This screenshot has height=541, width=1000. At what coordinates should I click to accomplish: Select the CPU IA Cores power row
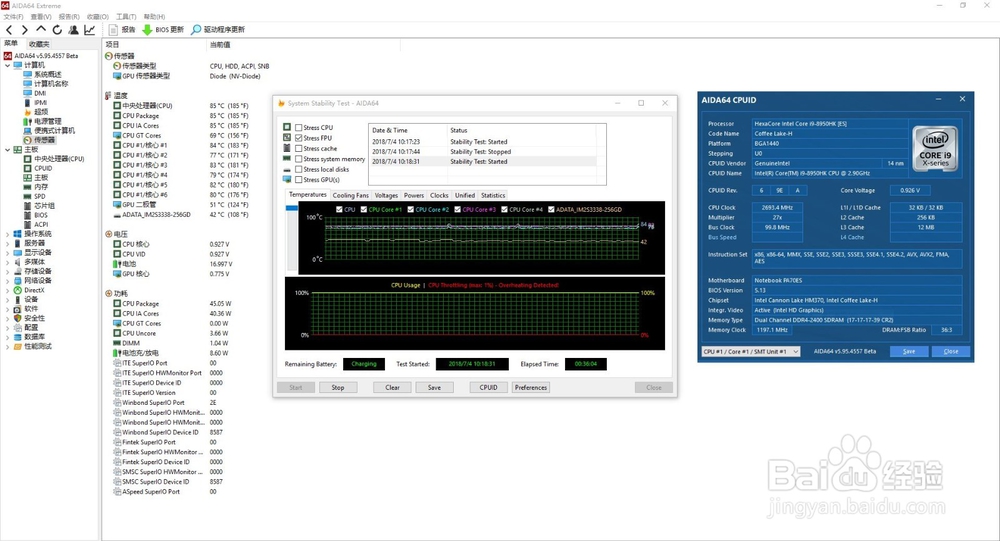point(173,314)
